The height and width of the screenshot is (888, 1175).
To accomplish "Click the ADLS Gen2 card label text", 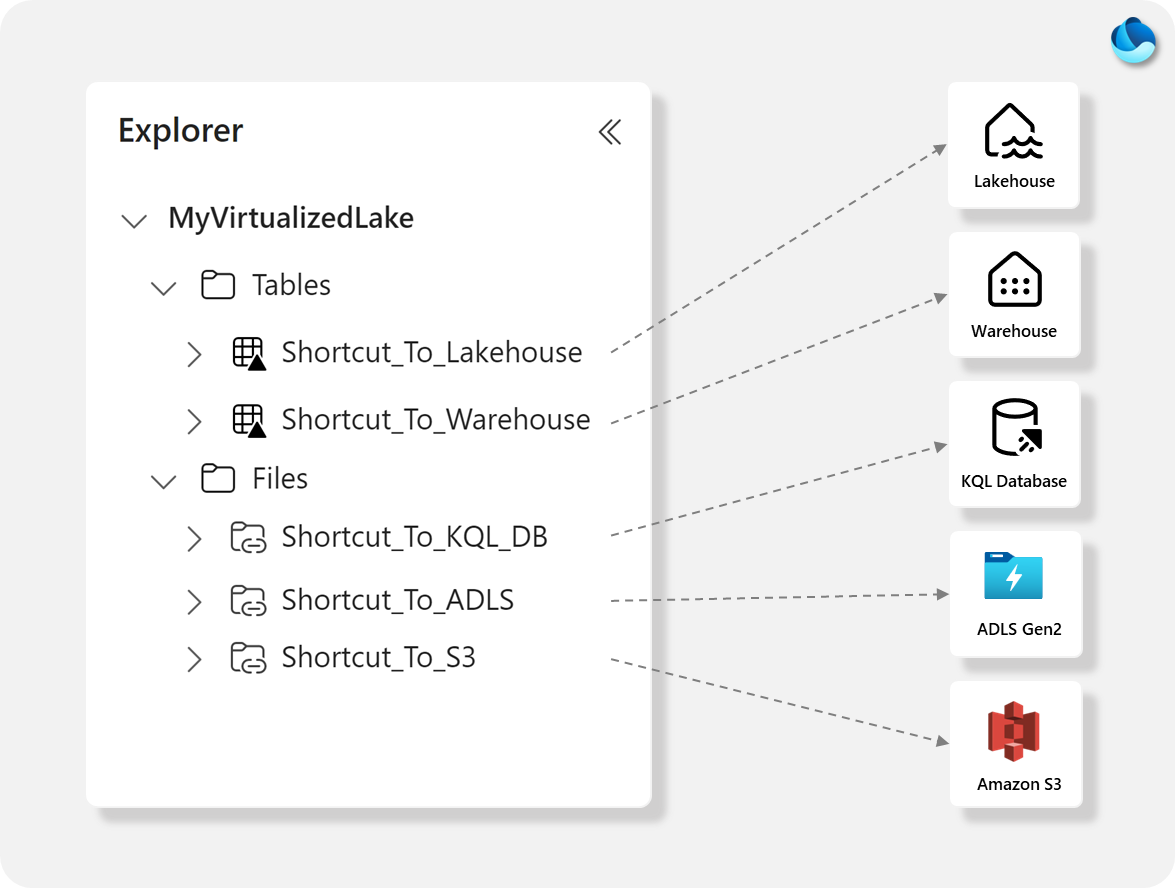I will [x=1019, y=629].
